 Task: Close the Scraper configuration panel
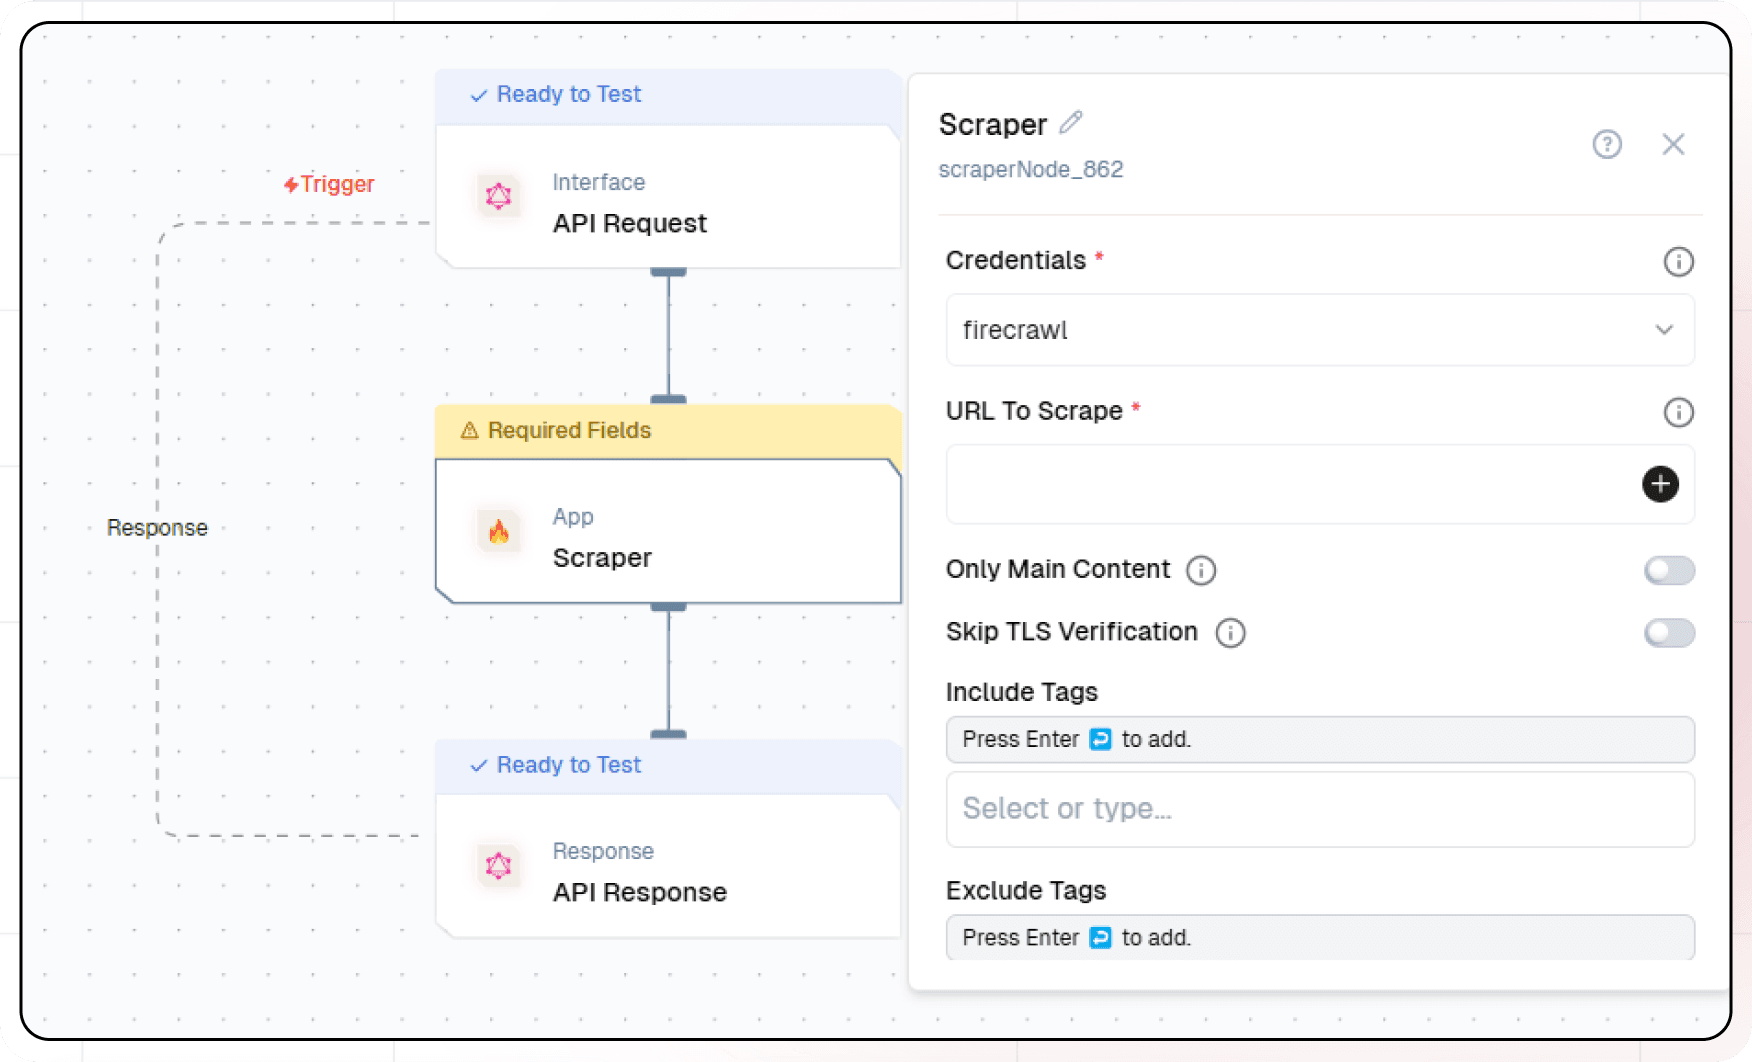click(x=1674, y=145)
